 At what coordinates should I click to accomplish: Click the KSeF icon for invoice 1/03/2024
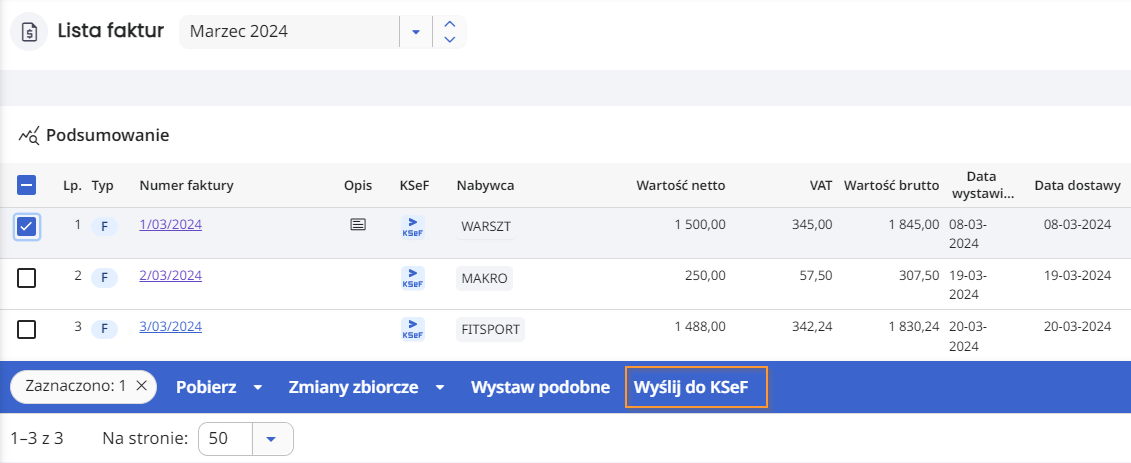[413, 226]
